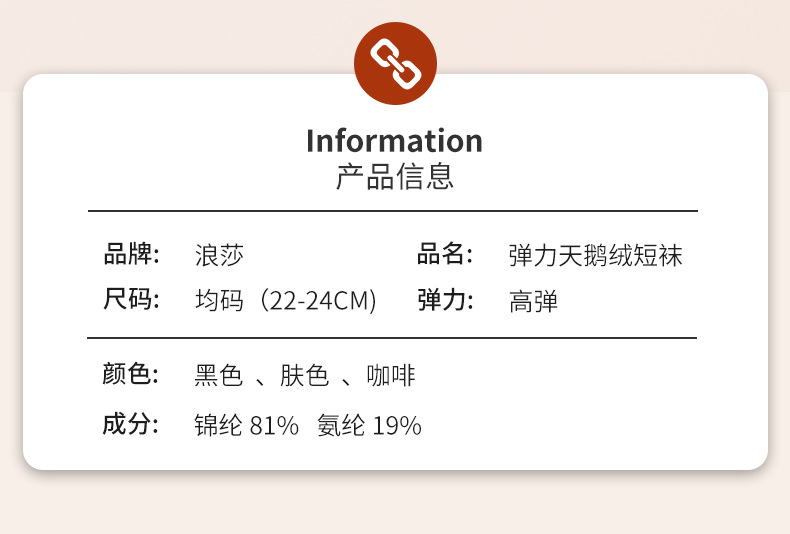The image size is (790, 534).
Task: Click the brand name 浪莎
Action: (x=219, y=256)
